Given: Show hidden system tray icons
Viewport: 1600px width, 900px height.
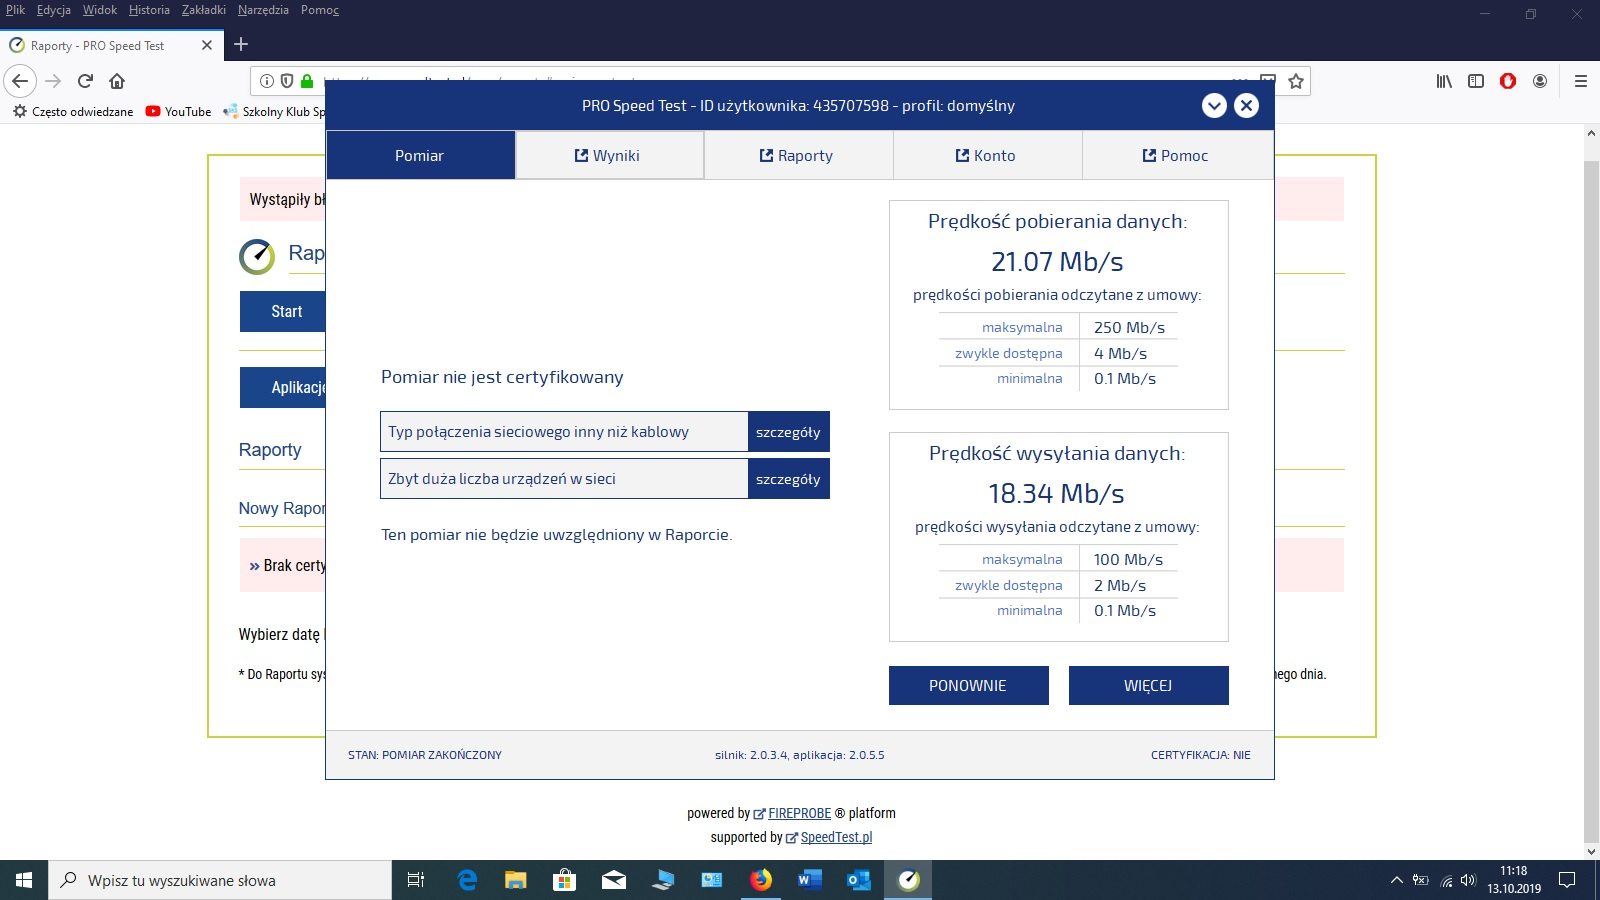Looking at the screenshot, I should 1396,881.
